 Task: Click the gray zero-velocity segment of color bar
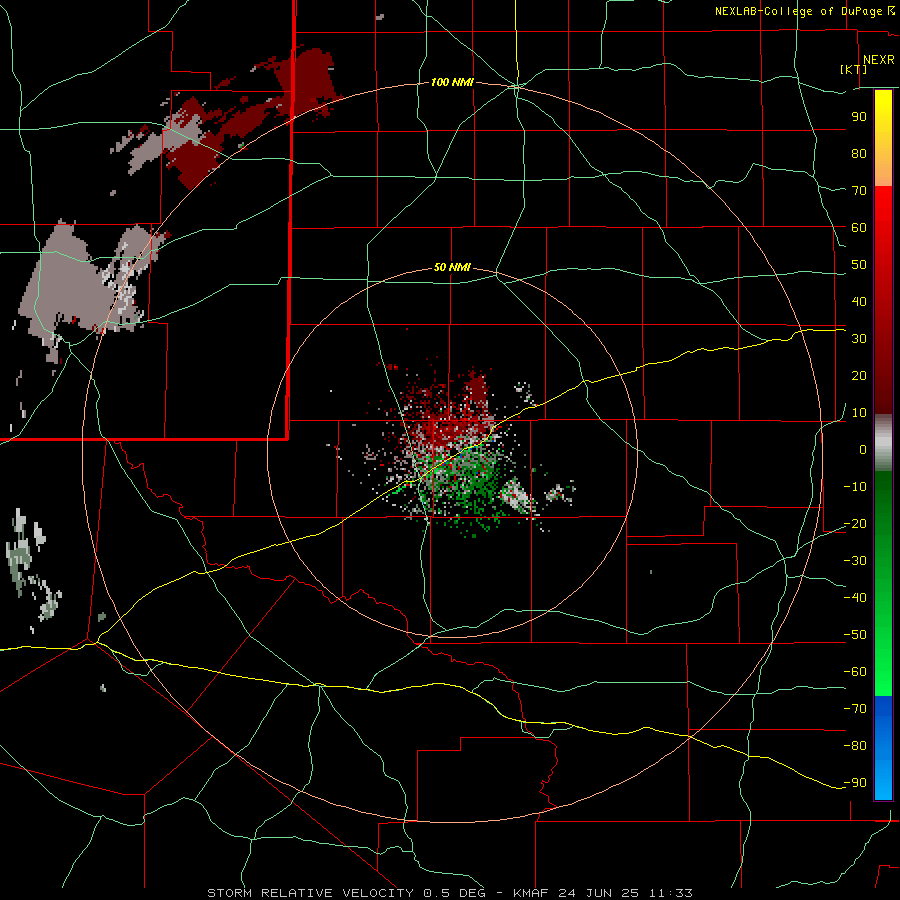pyautogui.click(x=883, y=443)
